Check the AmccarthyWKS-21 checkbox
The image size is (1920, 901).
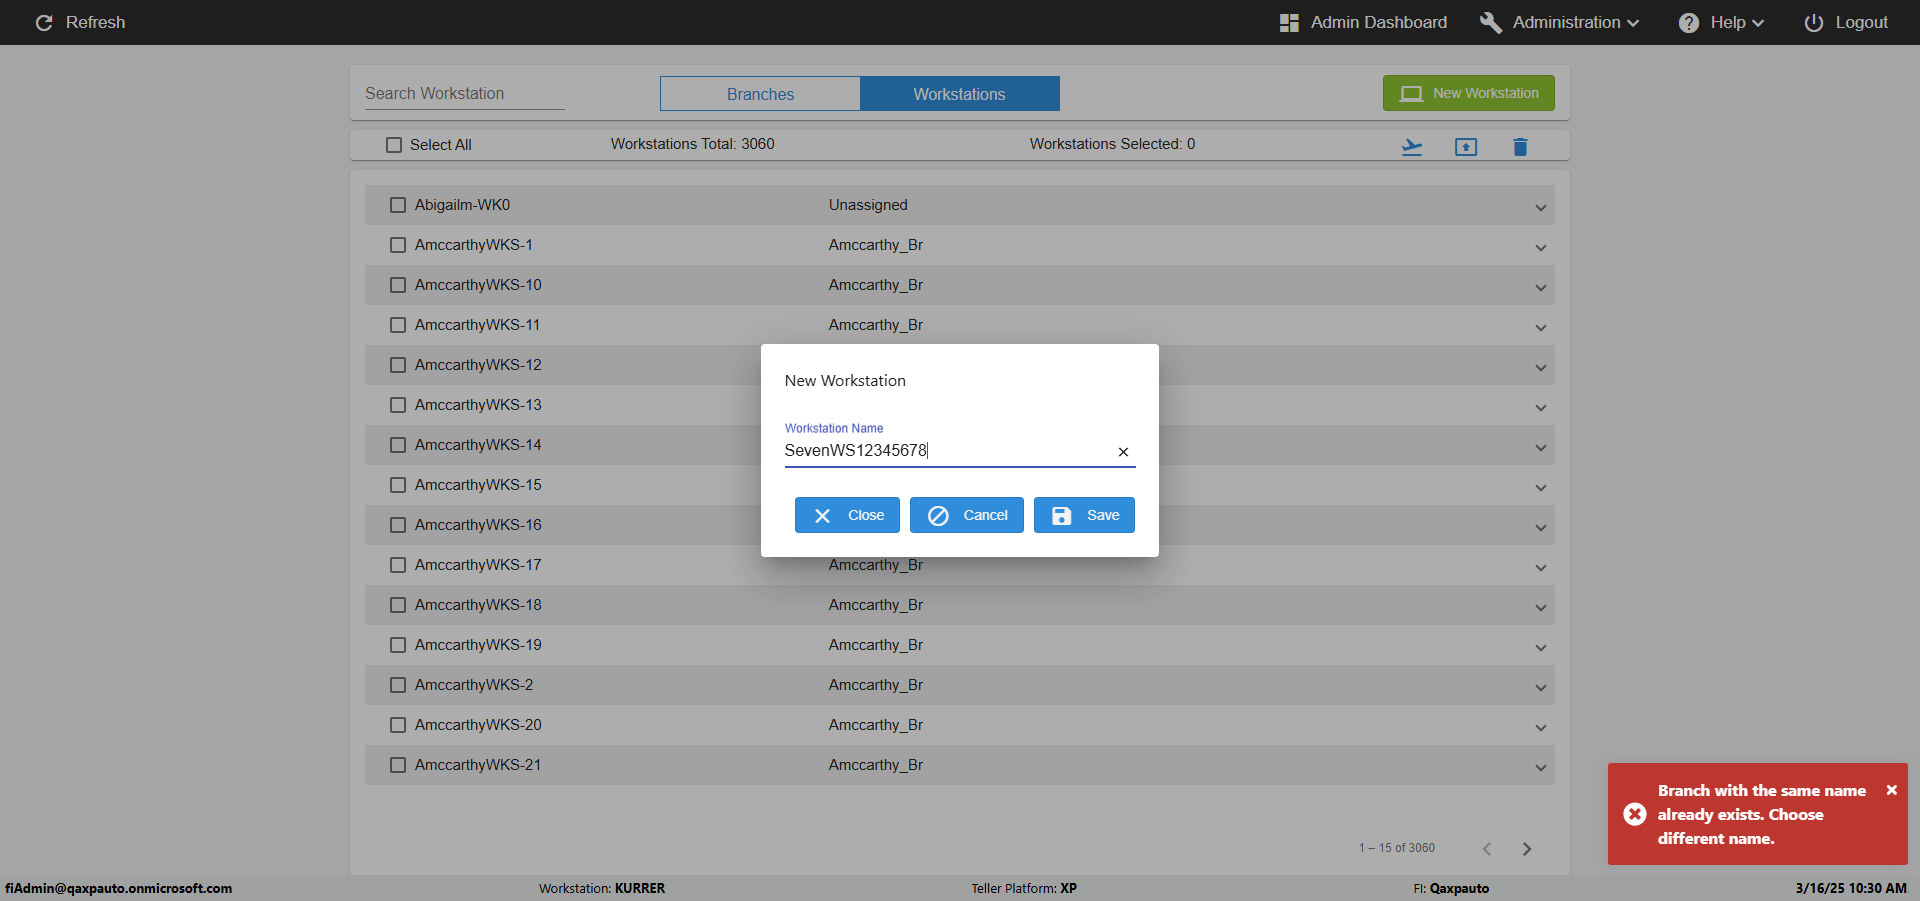click(398, 765)
